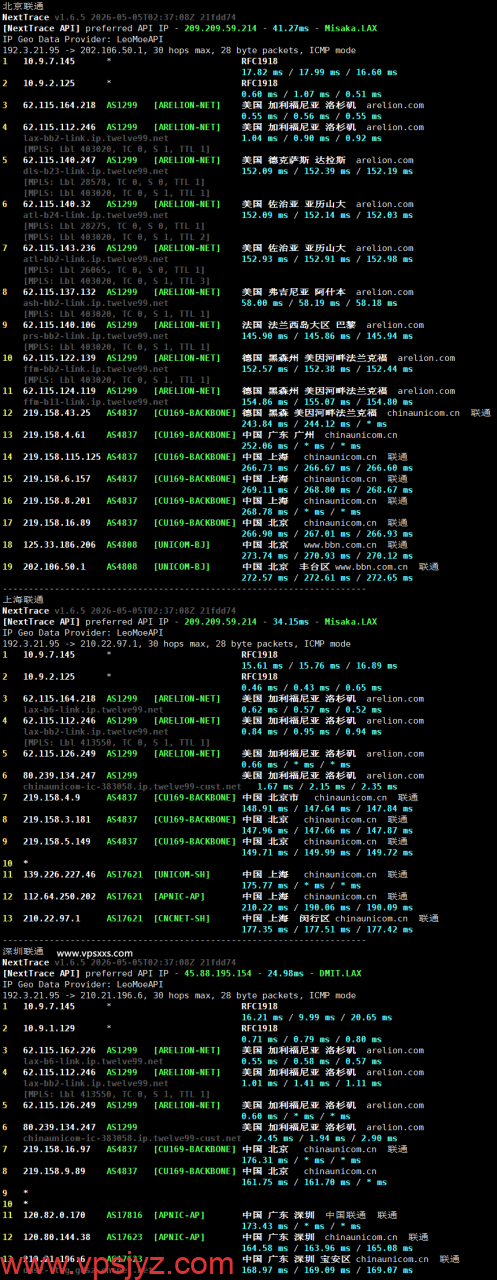Select hop IP 219.158.6.157
The width and height of the screenshot is (497, 1280).
57,479
